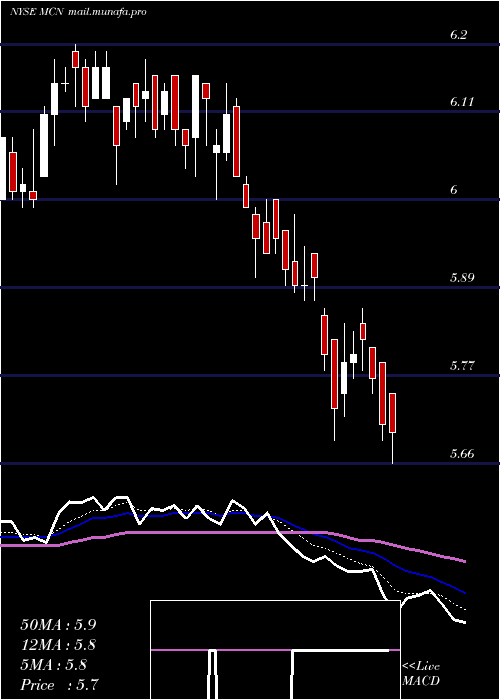Screen dimensions: 500x700
Task: Click the <<Live MACD label
Action: pyautogui.click(x=421, y=673)
